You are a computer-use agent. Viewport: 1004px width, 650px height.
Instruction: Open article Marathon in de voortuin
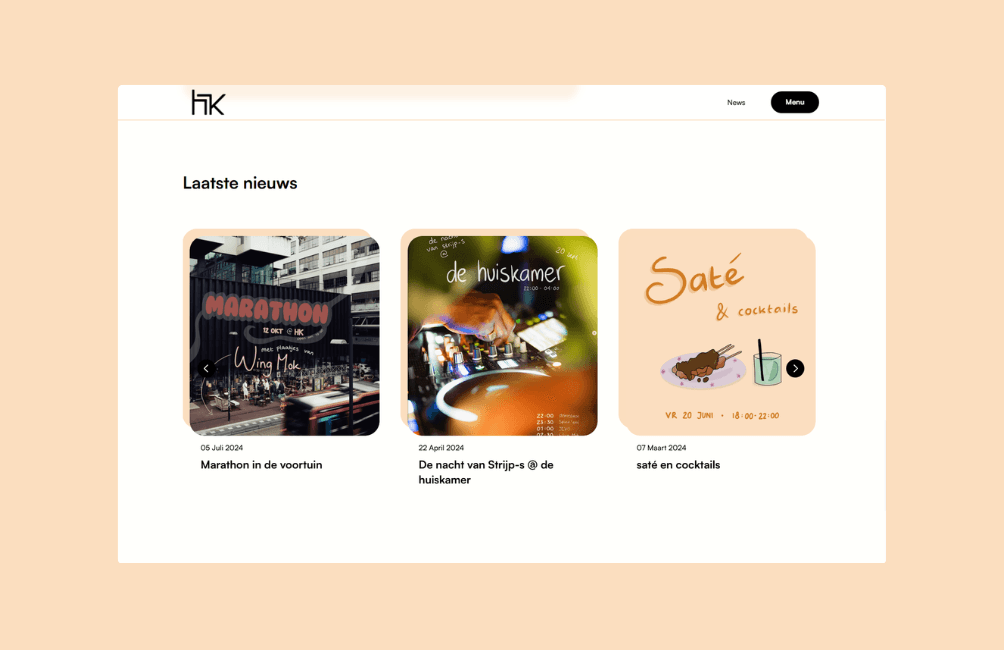[x=261, y=465]
